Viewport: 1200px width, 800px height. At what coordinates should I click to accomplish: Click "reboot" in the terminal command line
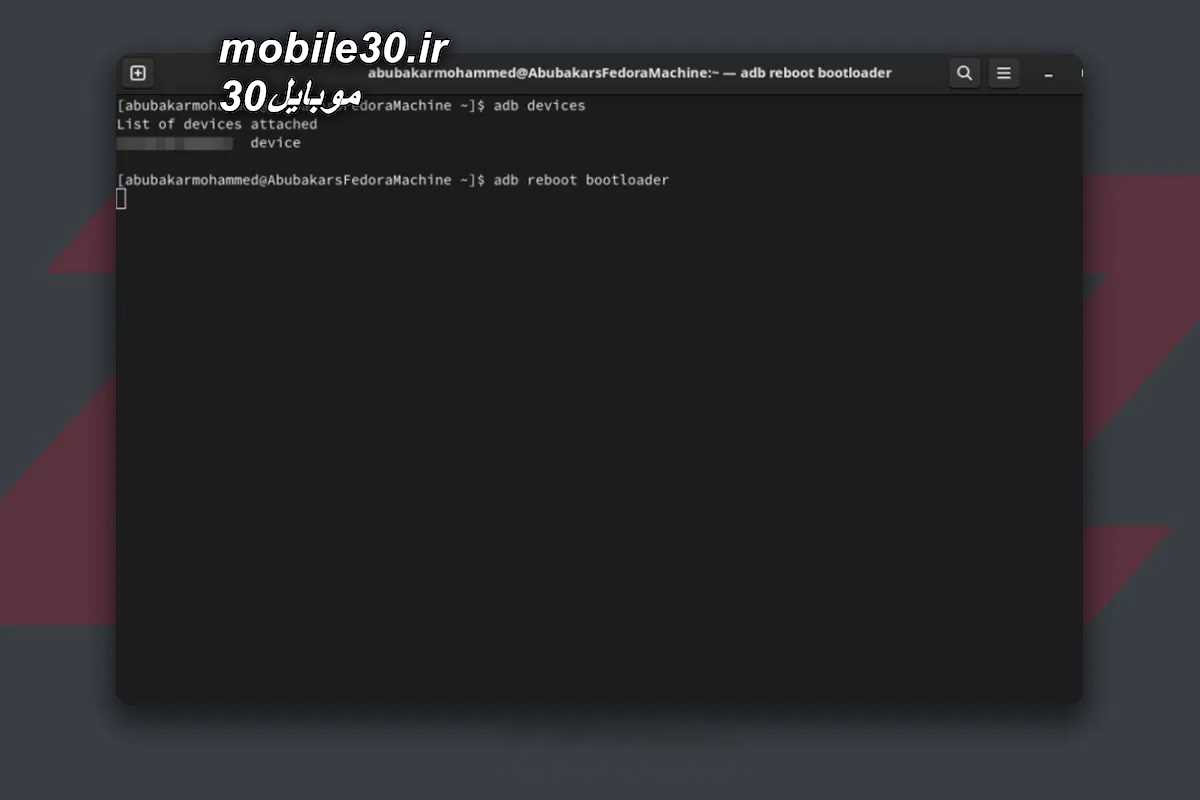552,180
